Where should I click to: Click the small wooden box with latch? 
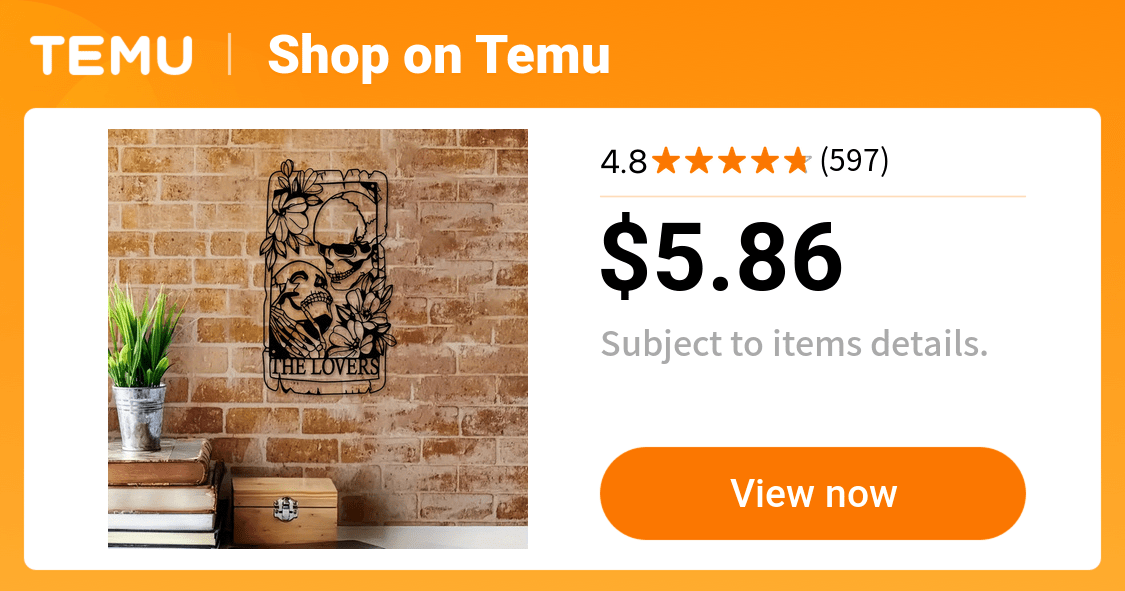tap(285, 511)
